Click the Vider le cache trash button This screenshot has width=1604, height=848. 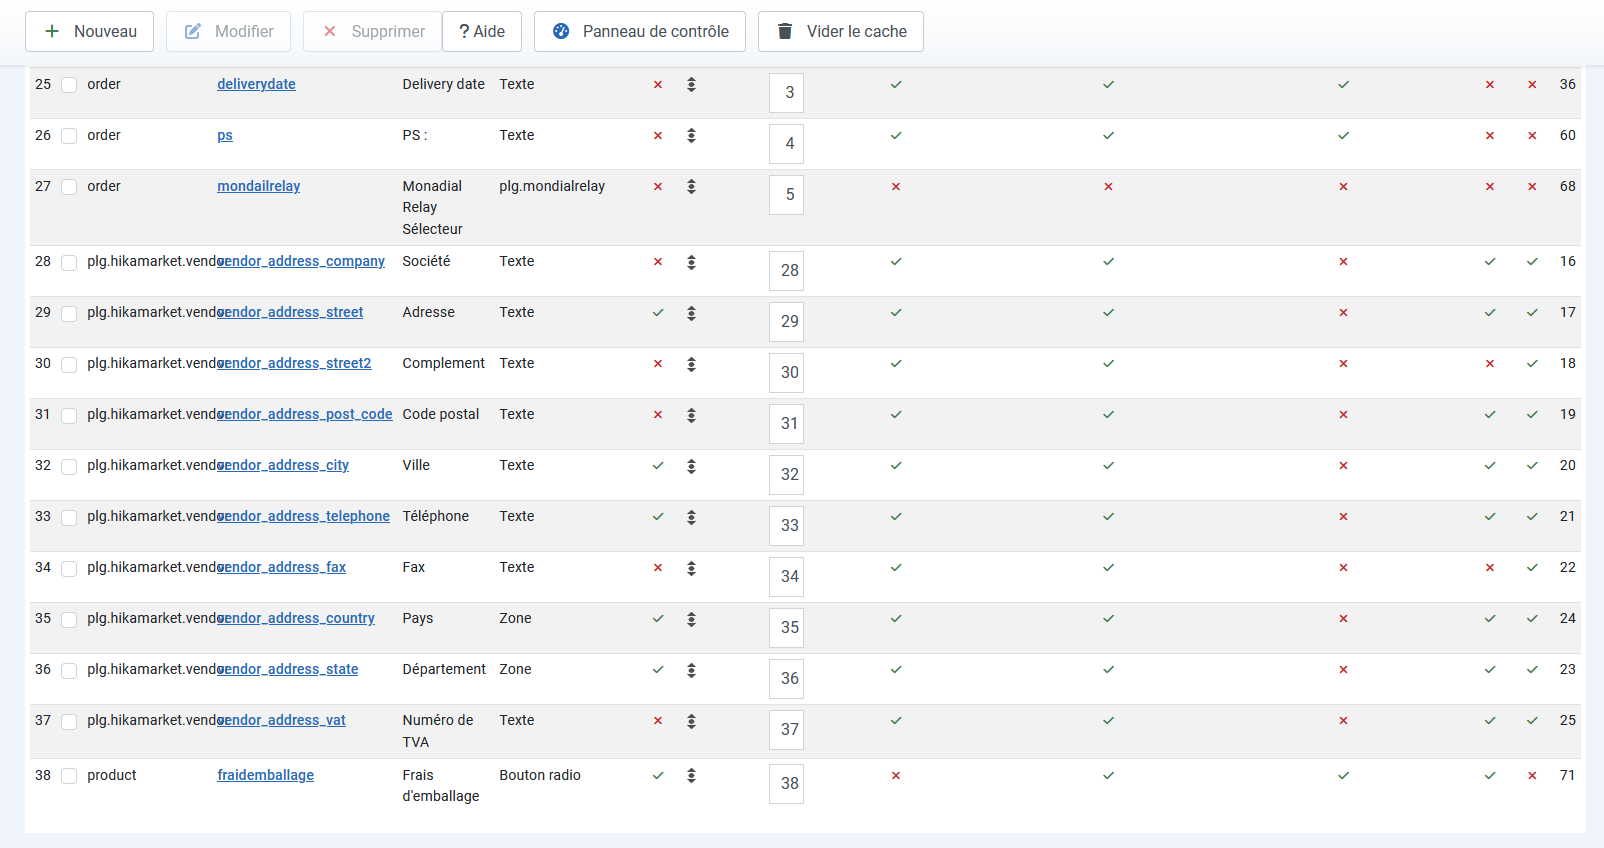coord(840,32)
